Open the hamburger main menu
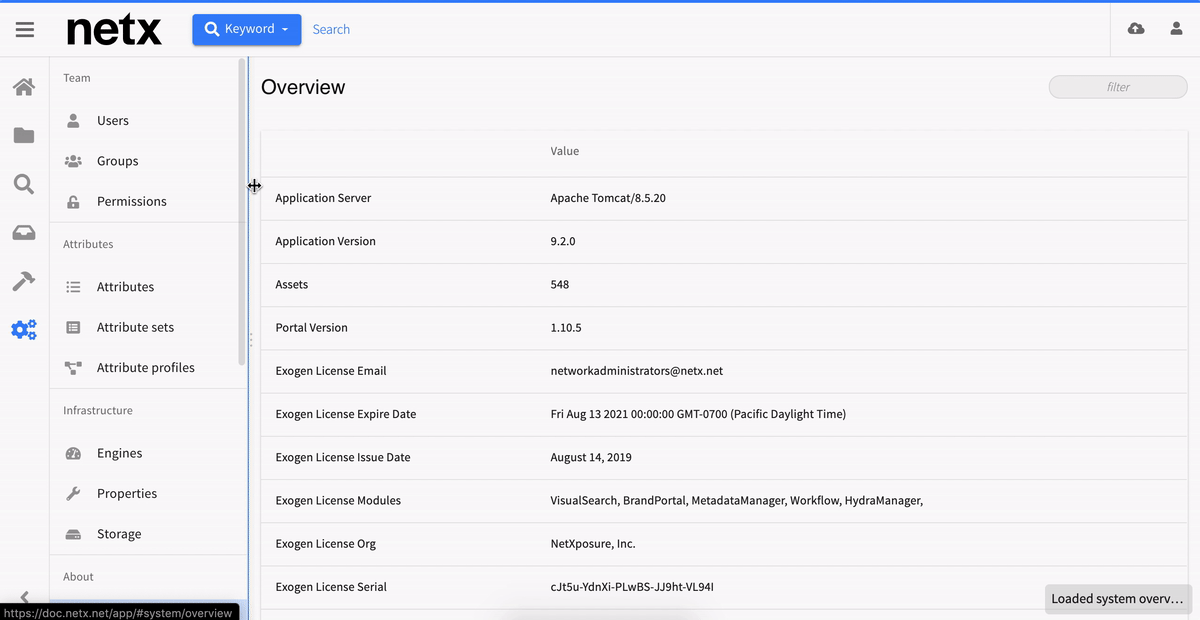1200x620 pixels. (25, 29)
